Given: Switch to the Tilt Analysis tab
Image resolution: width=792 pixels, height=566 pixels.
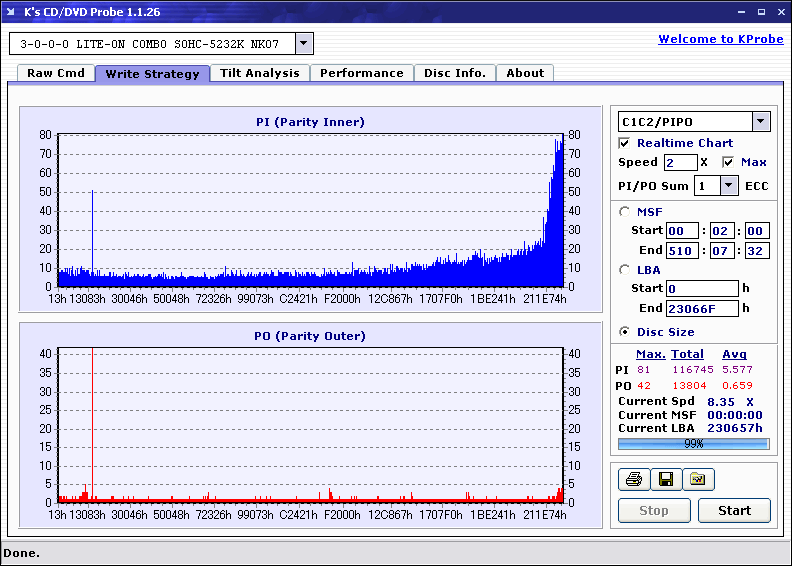Looking at the screenshot, I should [x=260, y=73].
